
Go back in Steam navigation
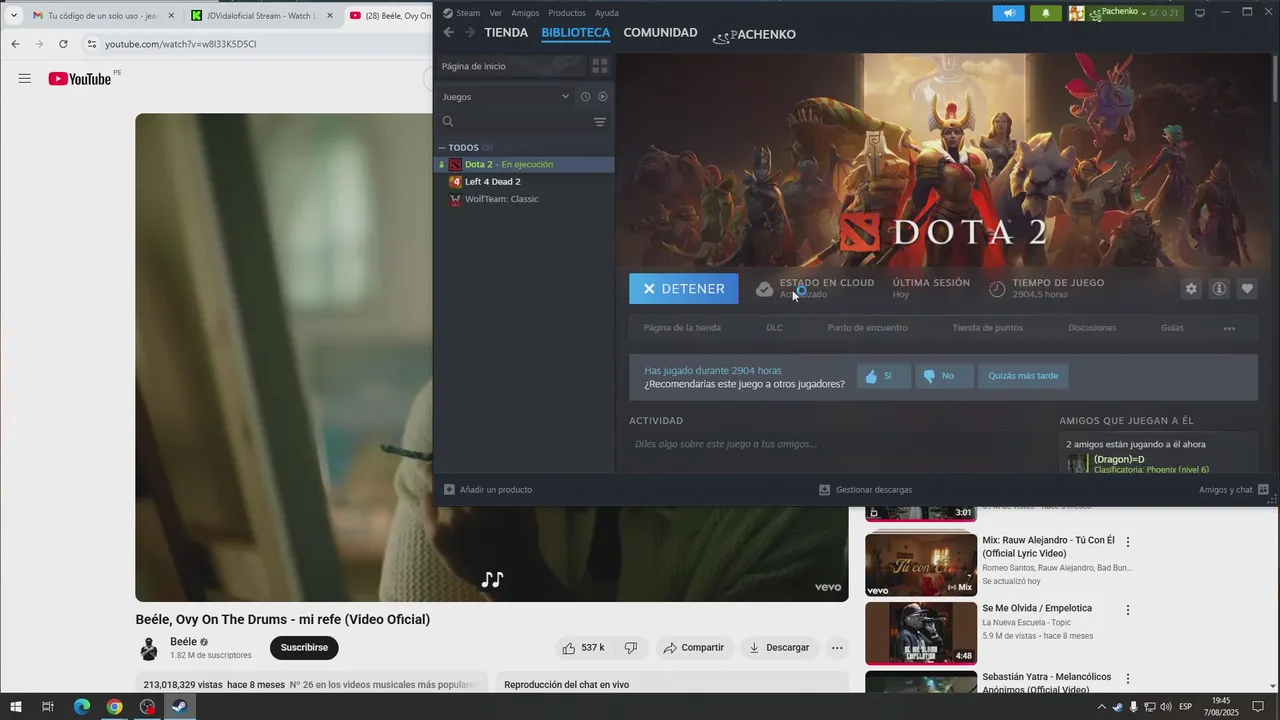coord(448,33)
